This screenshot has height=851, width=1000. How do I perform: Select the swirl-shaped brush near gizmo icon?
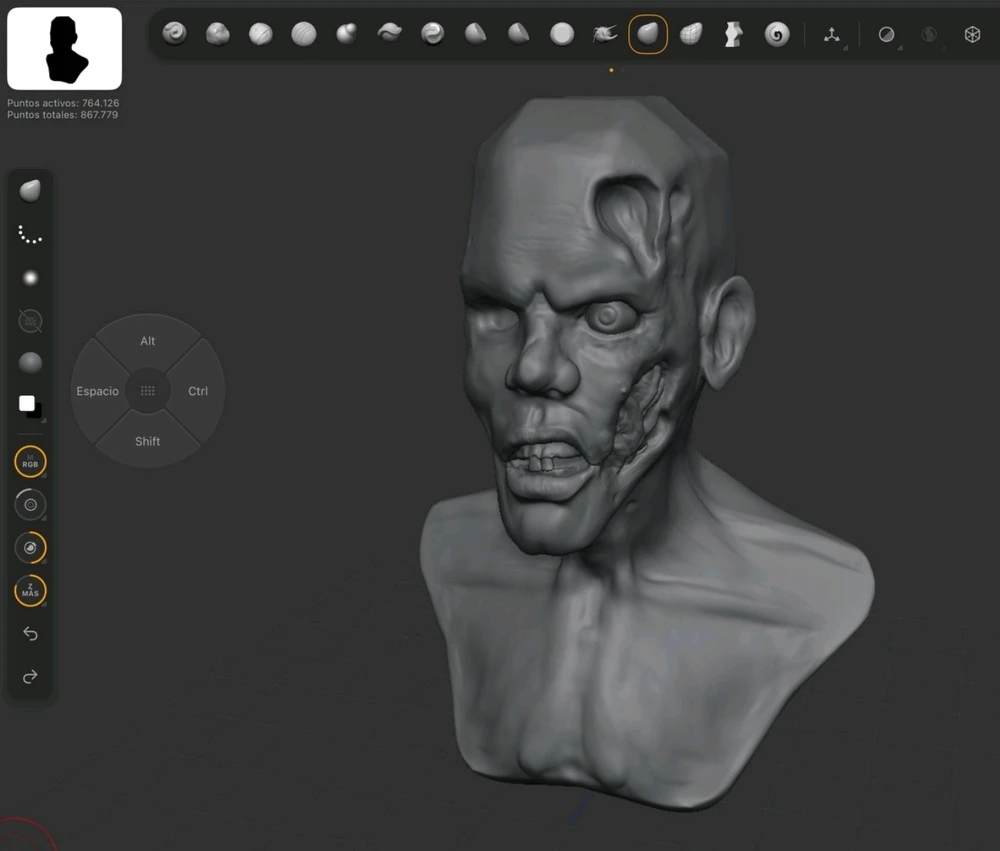click(x=776, y=35)
